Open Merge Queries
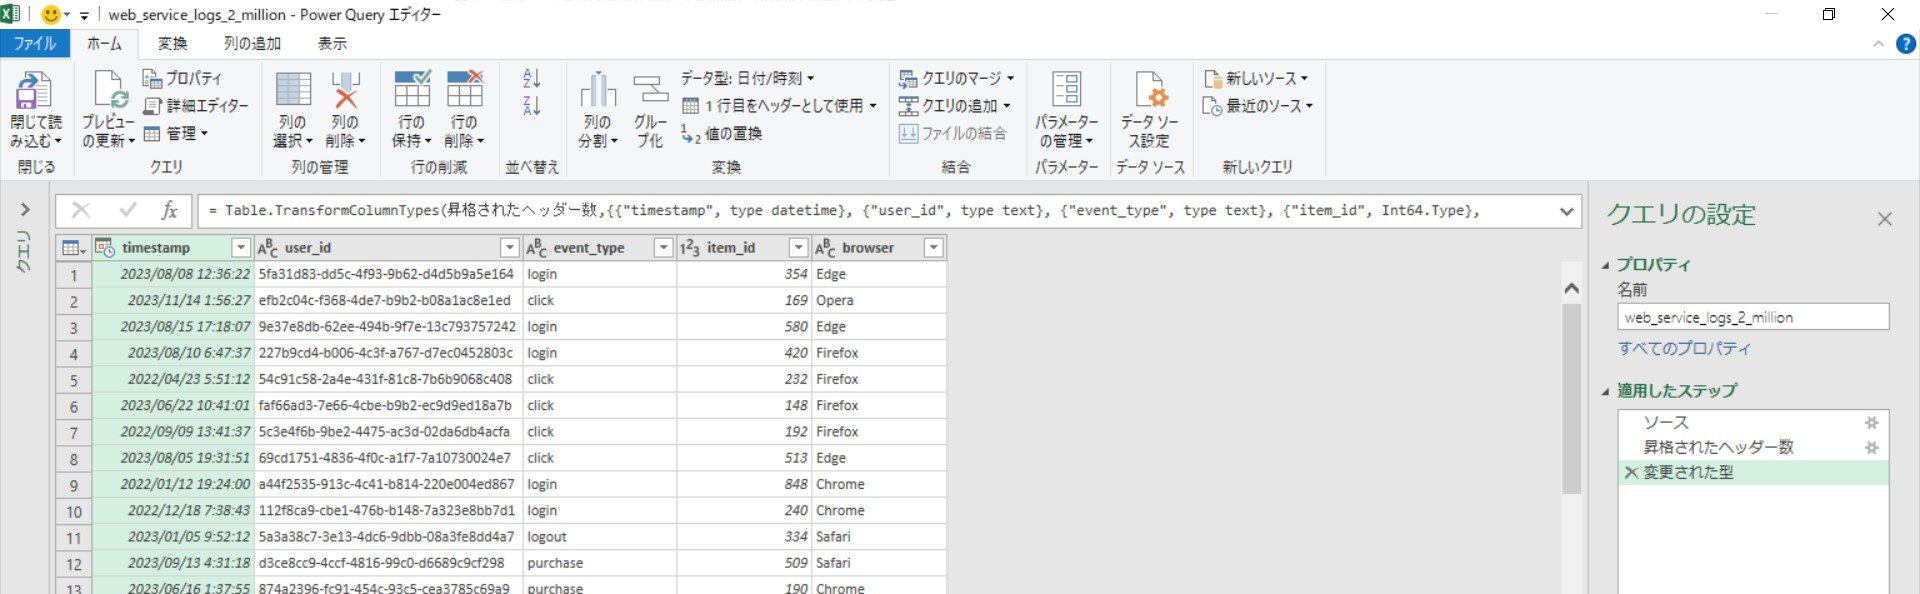The image size is (1920, 594). click(956, 78)
